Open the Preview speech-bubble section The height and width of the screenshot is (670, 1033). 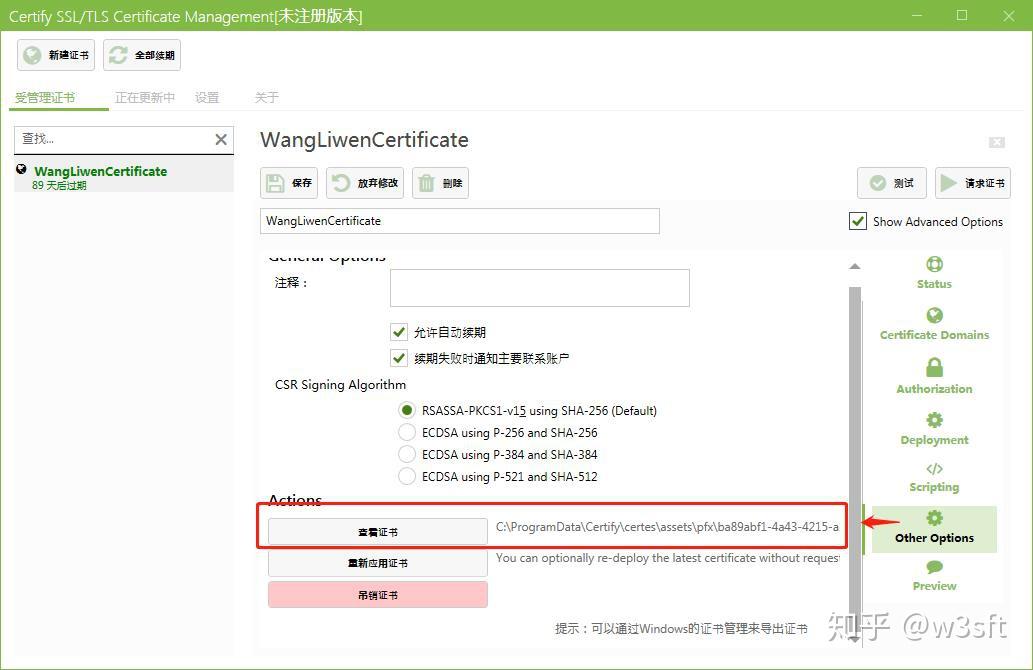[x=934, y=576]
